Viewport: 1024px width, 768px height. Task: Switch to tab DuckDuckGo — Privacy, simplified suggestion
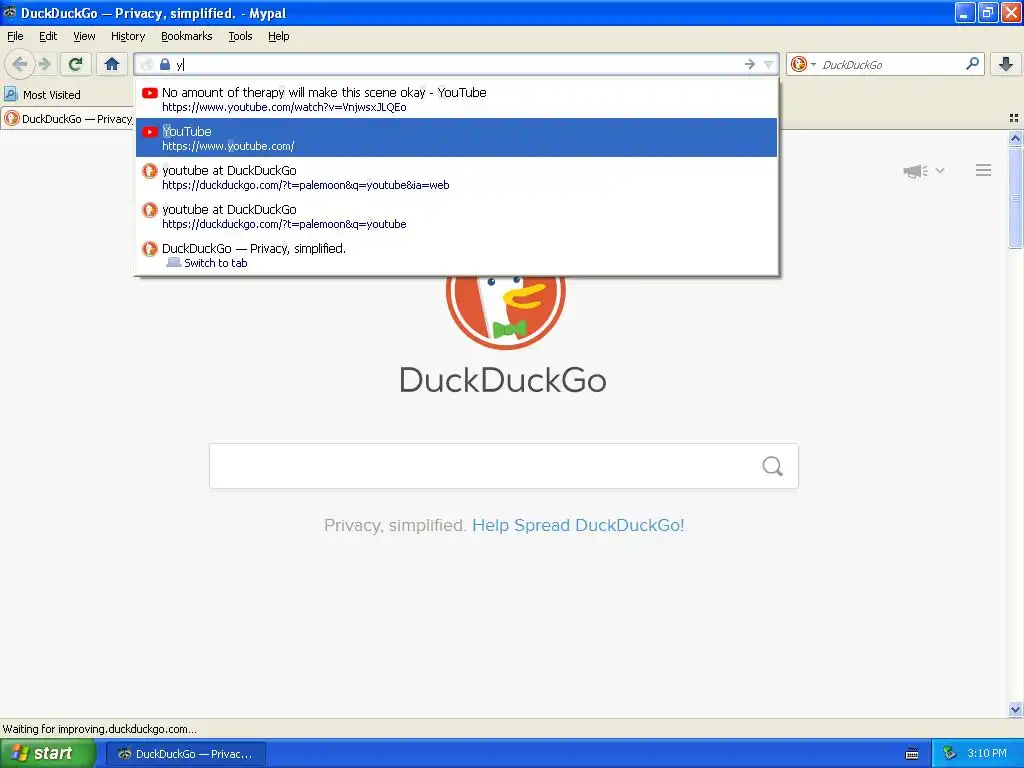(456, 255)
